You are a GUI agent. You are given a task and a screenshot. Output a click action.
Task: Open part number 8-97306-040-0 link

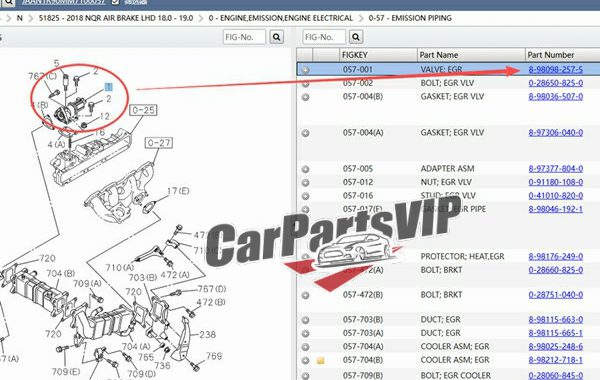556,132
